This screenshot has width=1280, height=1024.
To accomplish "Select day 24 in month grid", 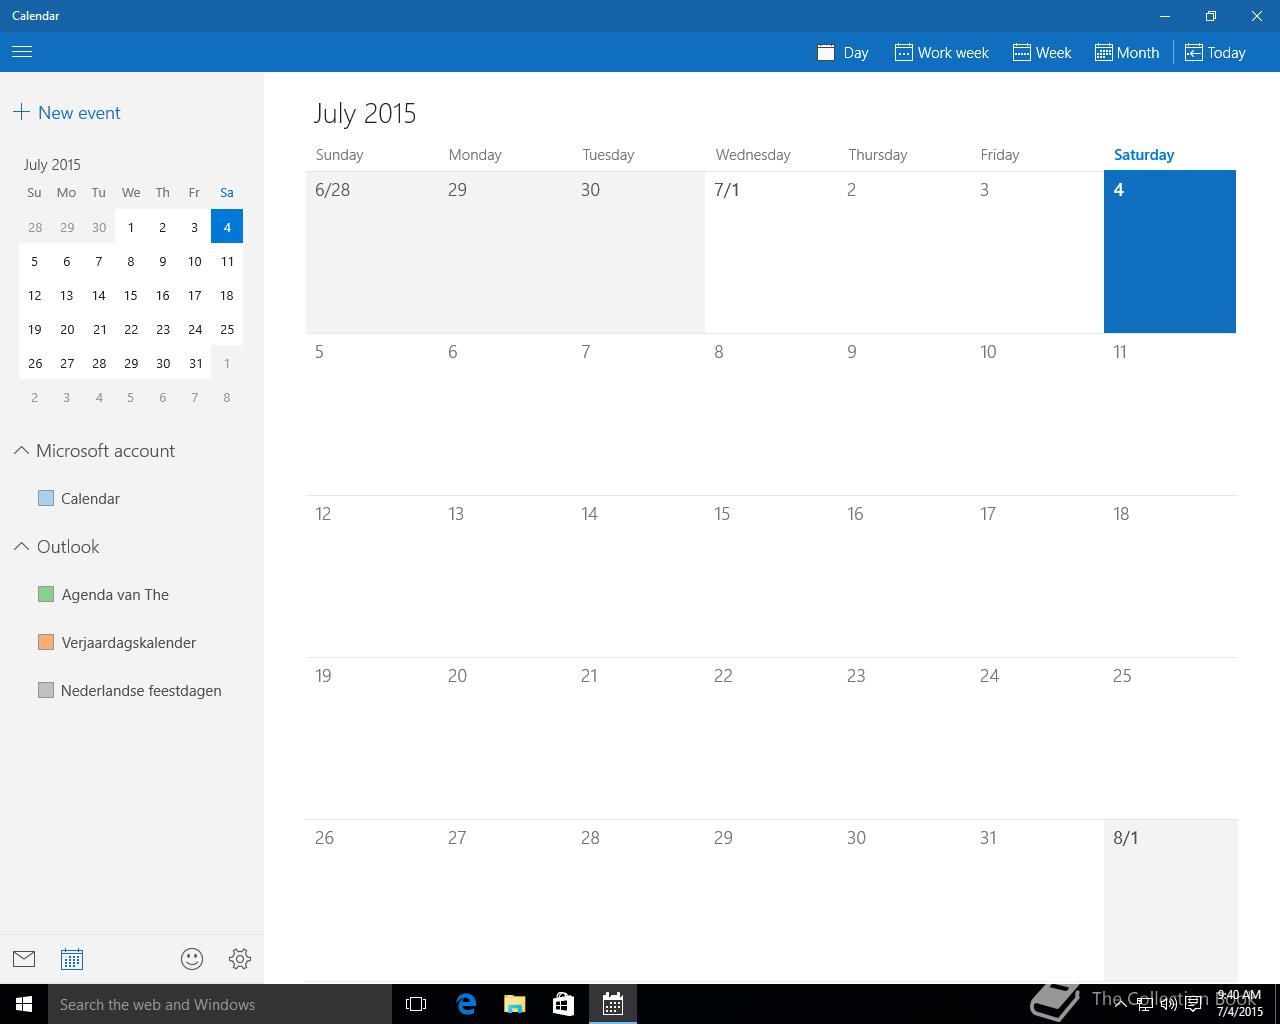I will 1037,738.
